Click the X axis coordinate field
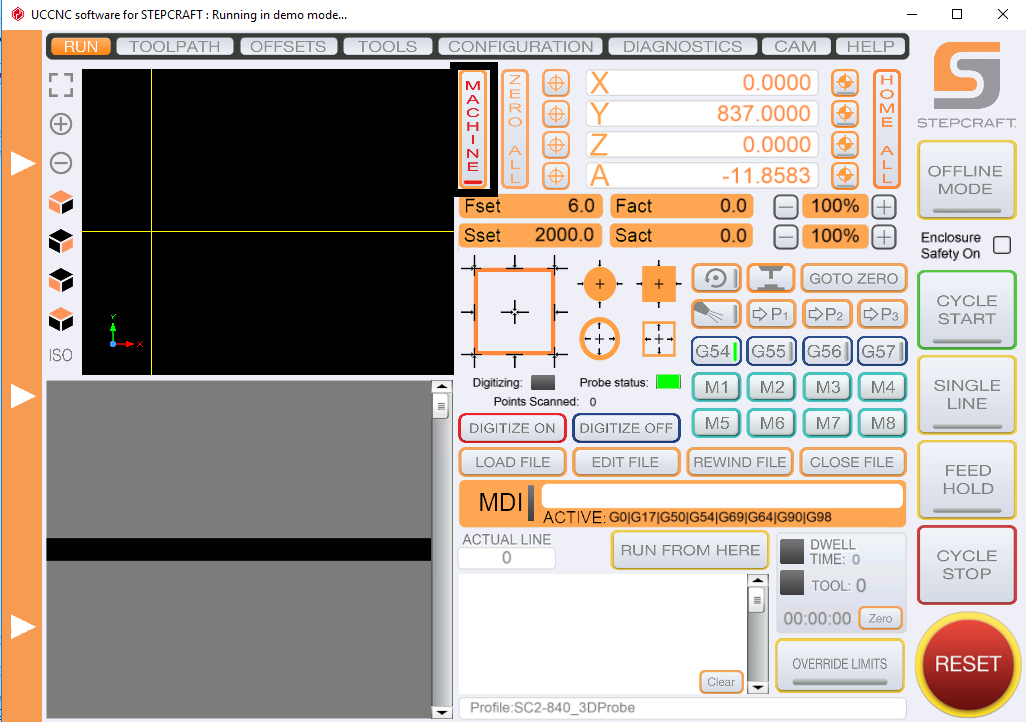 click(x=702, y=83)
